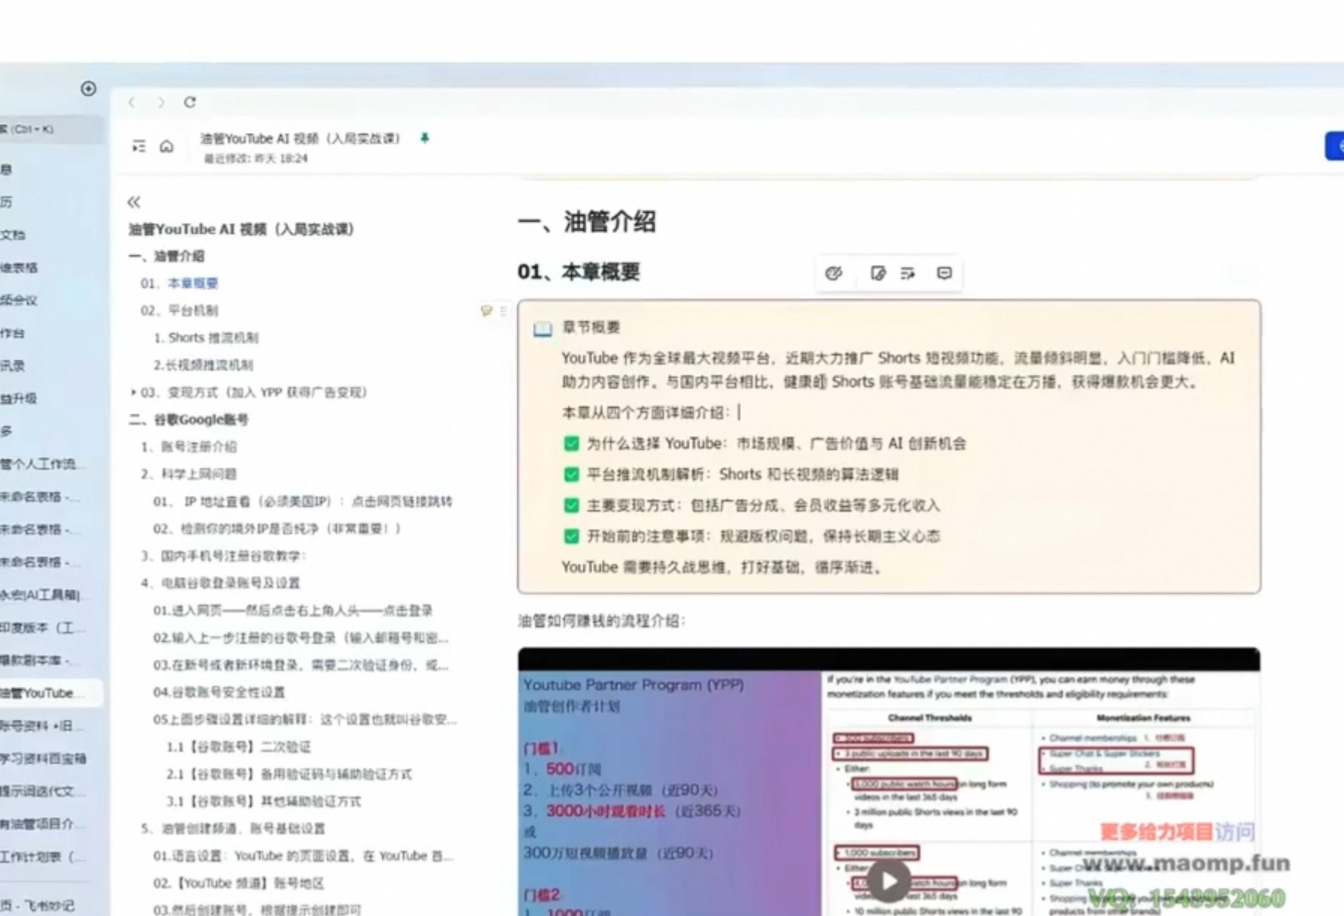Jump to outline item 3、国内手机号注册谷歌教学
This screenshot has height=916, width=1344.
tap(223, 555)
